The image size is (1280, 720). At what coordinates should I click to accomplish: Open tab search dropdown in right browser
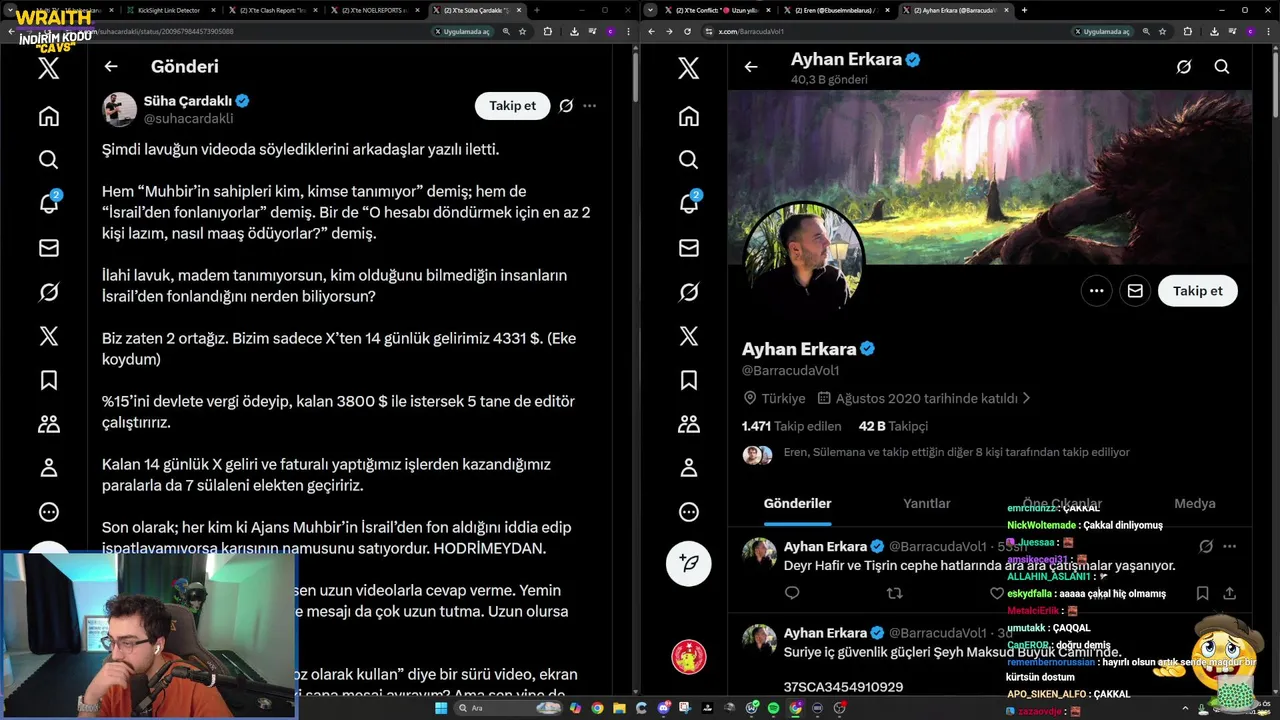point(651,10)
